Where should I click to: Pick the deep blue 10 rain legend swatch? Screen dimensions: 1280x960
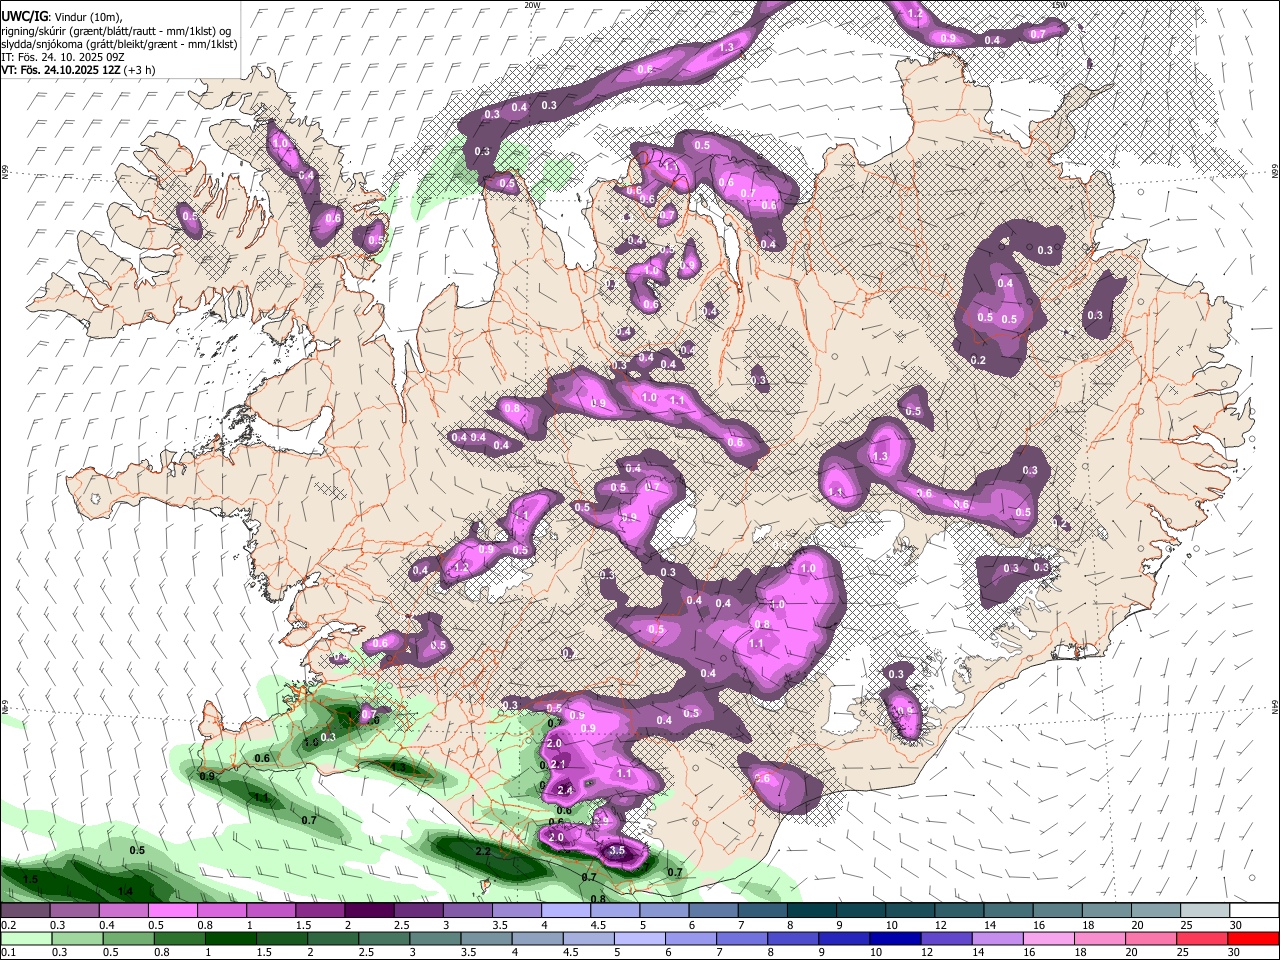[x=895, y=938]
